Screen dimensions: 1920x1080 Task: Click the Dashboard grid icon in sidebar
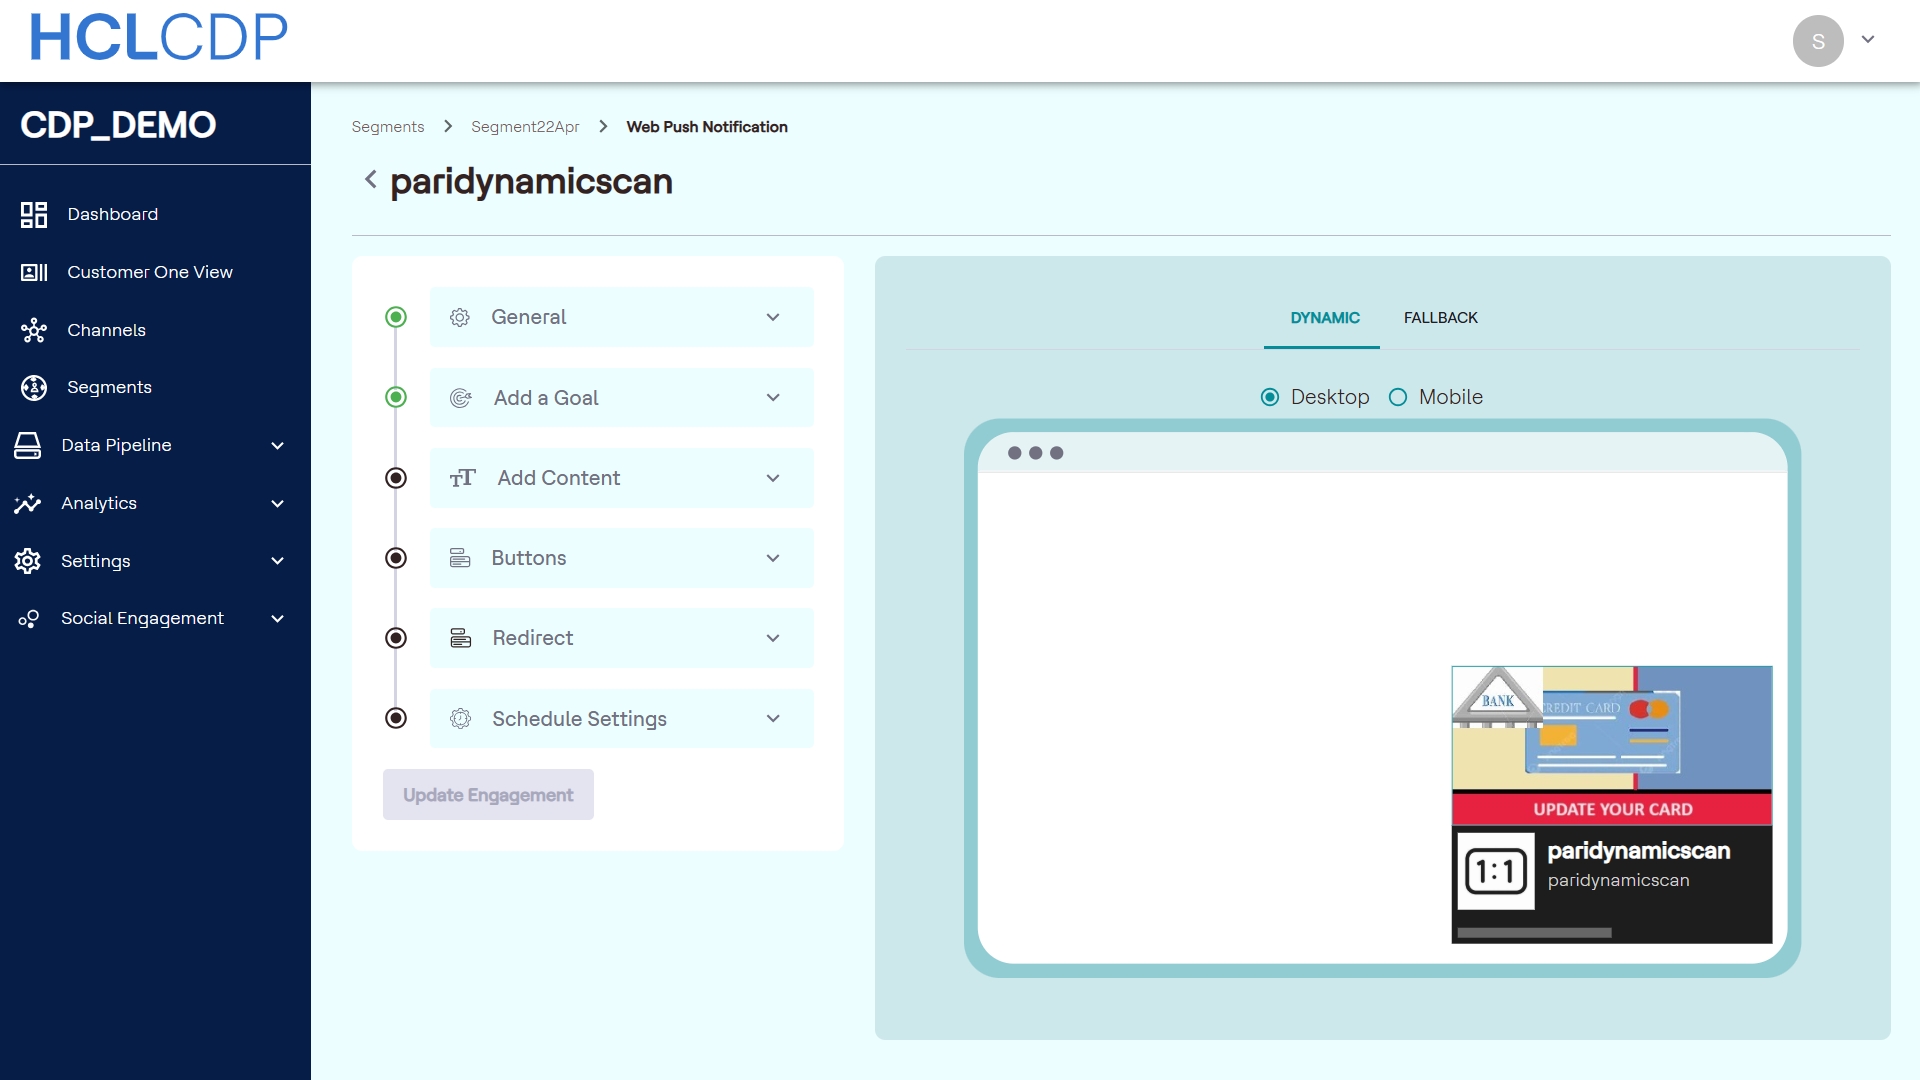(x=34, y=215)
